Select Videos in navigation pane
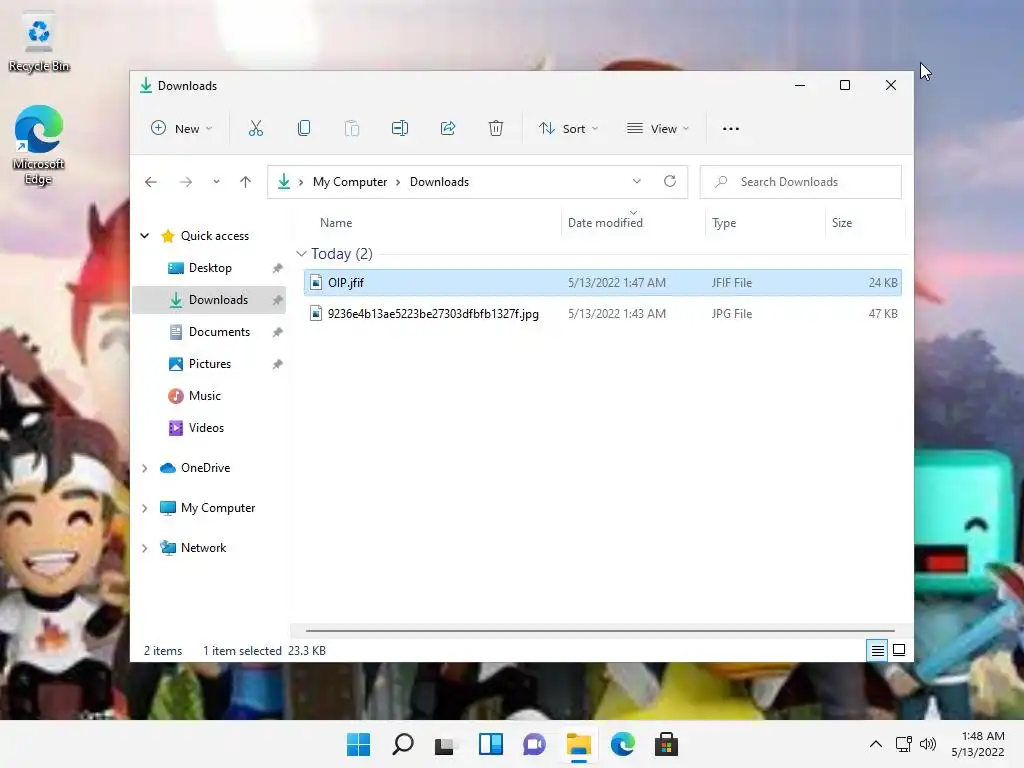The image size is (1024, 768). (210, 428)
